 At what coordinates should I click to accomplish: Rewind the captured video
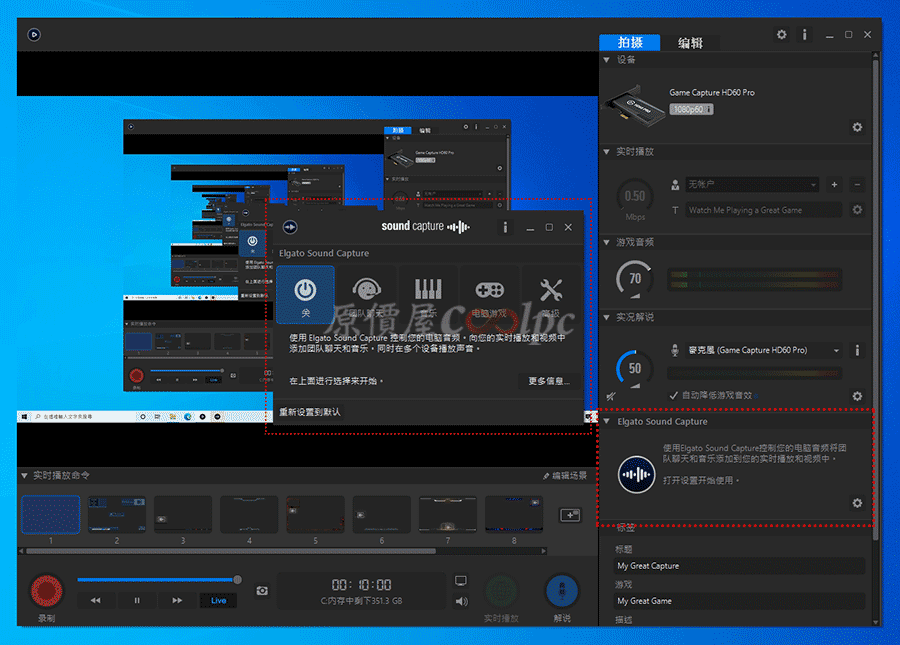click(x=95, y=600)
